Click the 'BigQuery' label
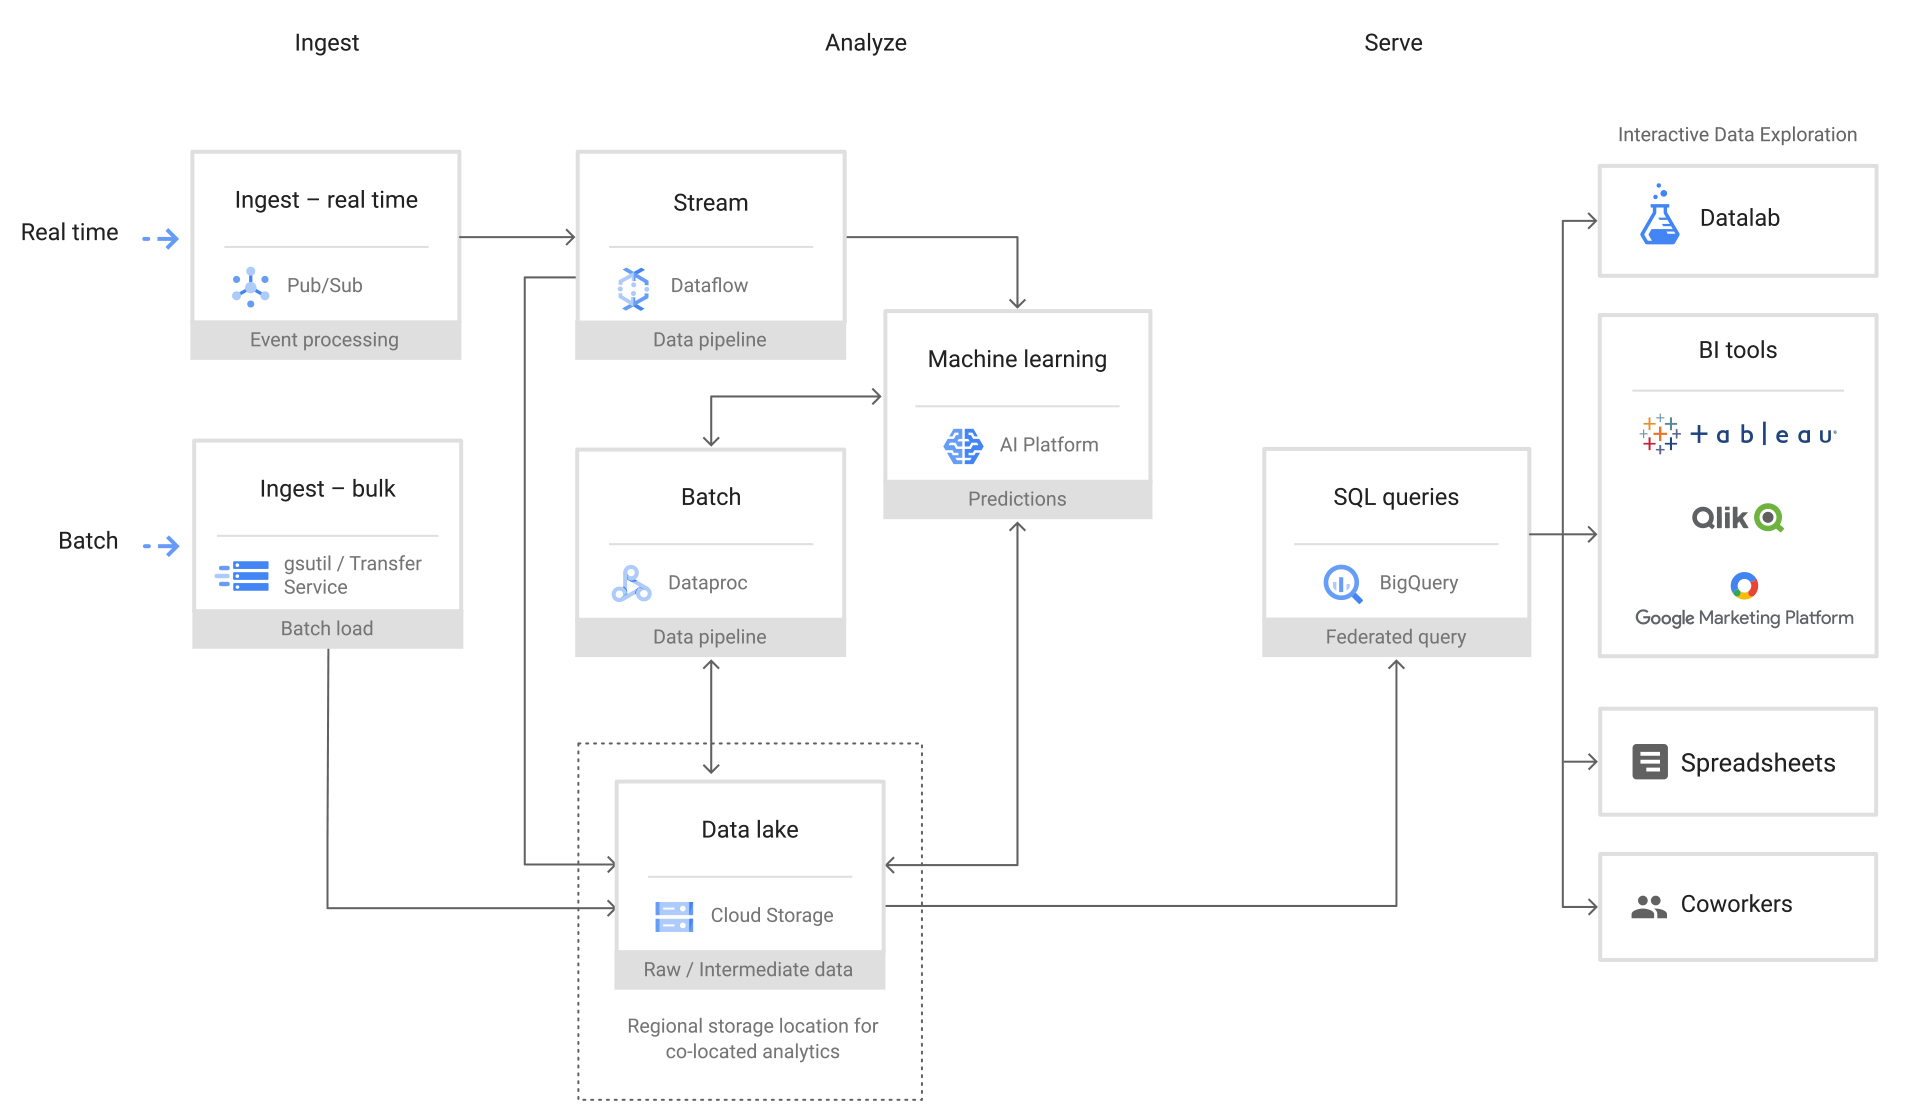The image size is (1920, 1117). (1419, 583)
